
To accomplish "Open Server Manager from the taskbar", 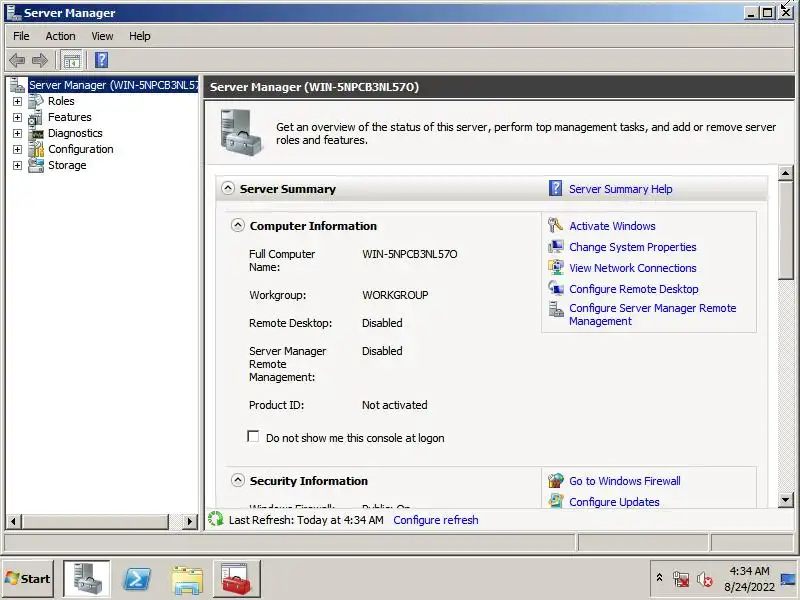I will tap(86, 579).
